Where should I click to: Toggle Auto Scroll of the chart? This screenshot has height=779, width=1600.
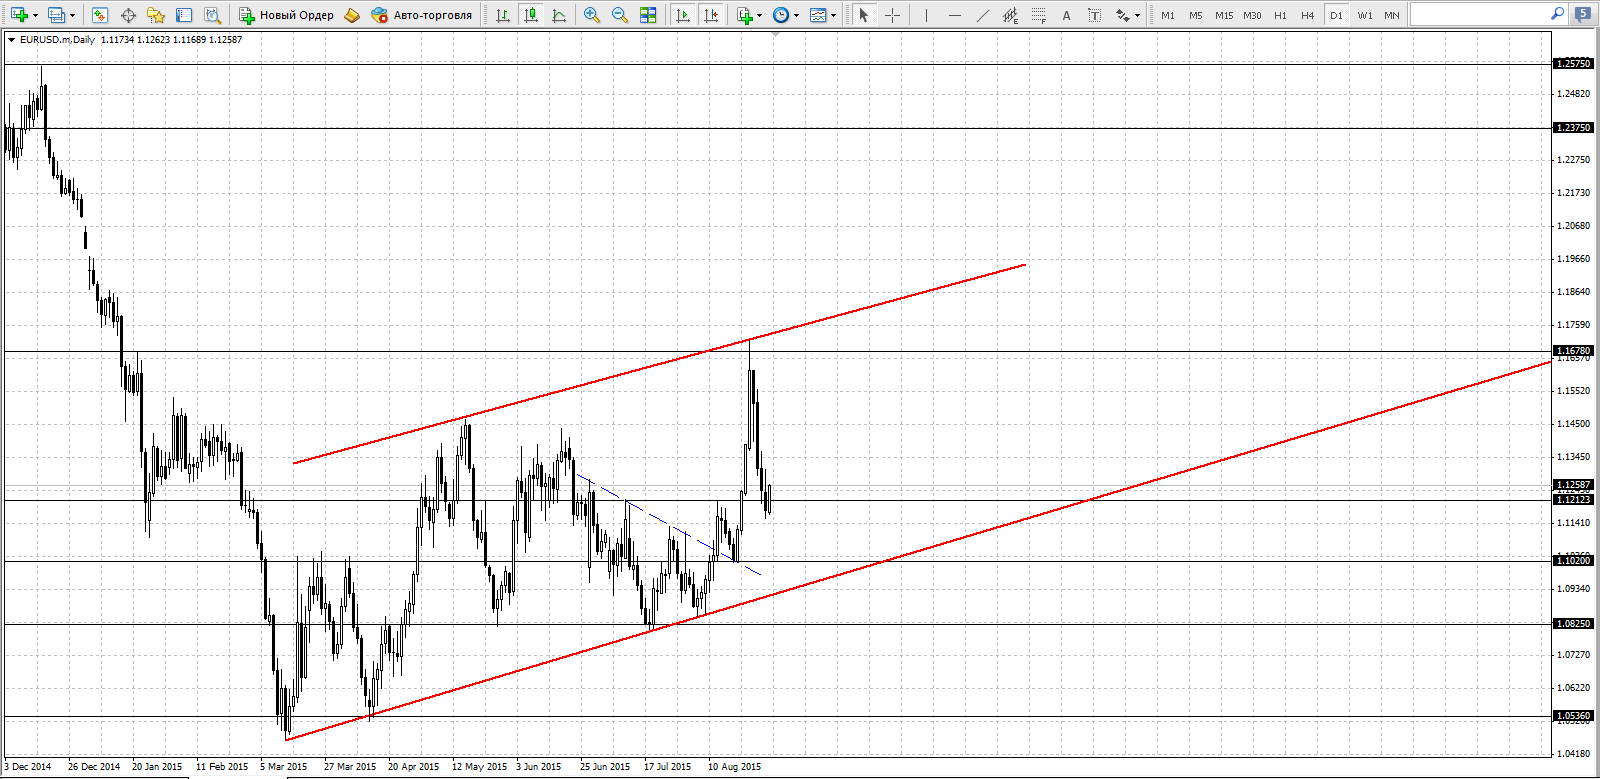(x=683, y=15)
